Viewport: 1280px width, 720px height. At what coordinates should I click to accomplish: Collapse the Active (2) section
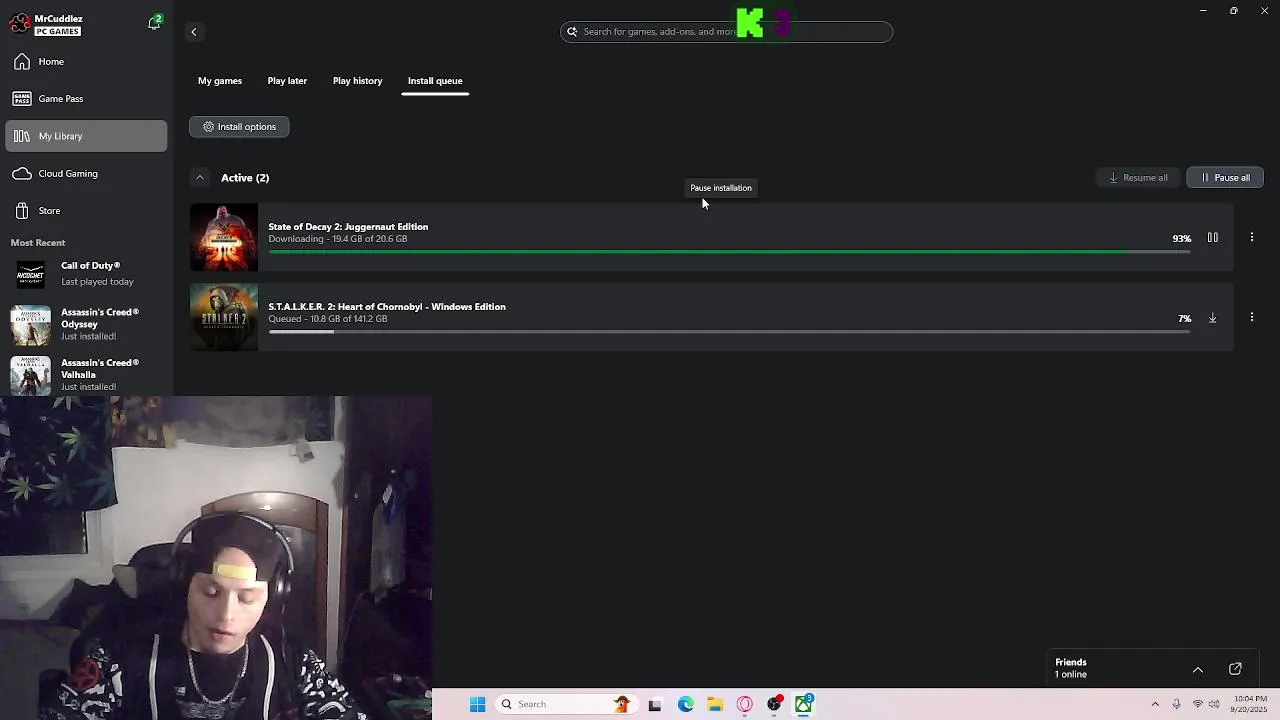[x=200, y=178]
